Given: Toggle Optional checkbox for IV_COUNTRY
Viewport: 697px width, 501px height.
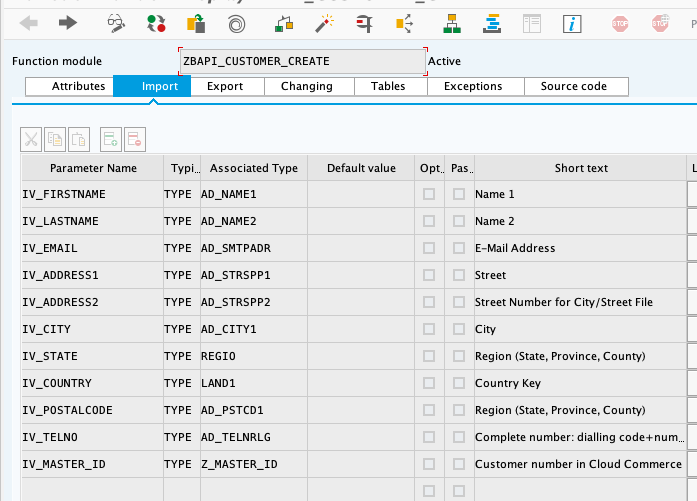Looking at the screenshot, I should click(429, 383).
